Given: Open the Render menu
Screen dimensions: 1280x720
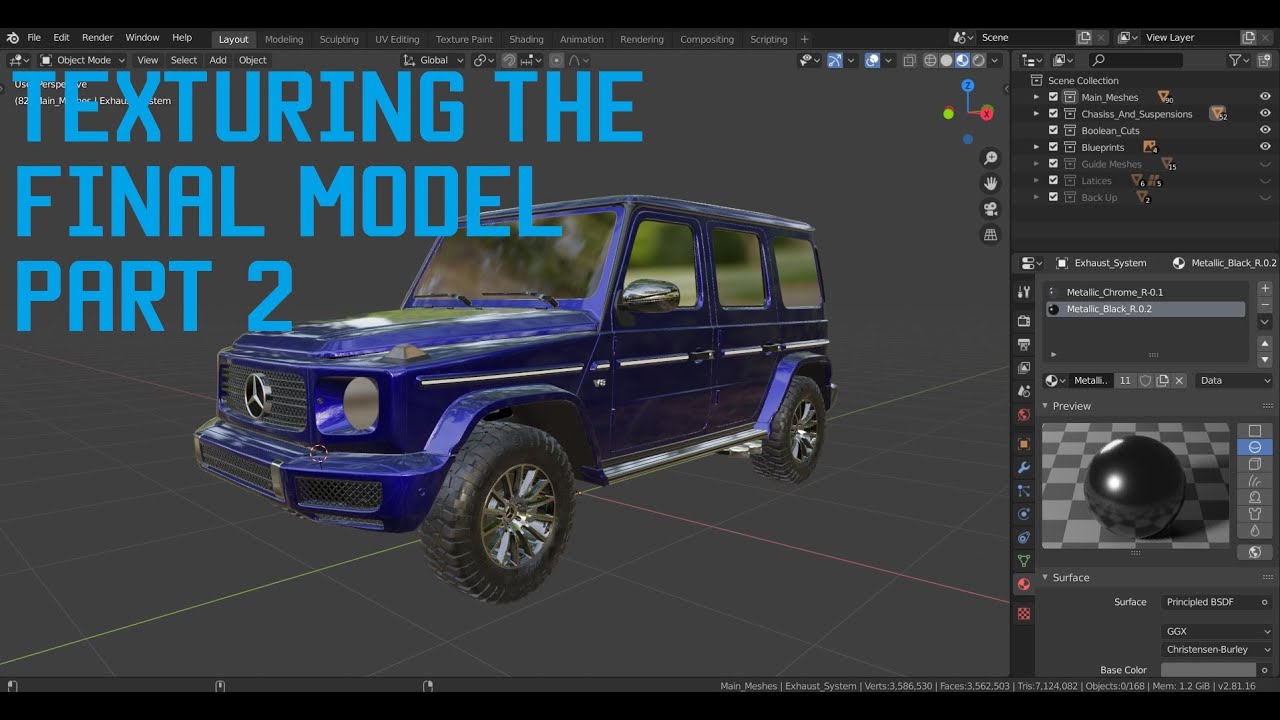Looking at the screenshot, I should (97, 38).
